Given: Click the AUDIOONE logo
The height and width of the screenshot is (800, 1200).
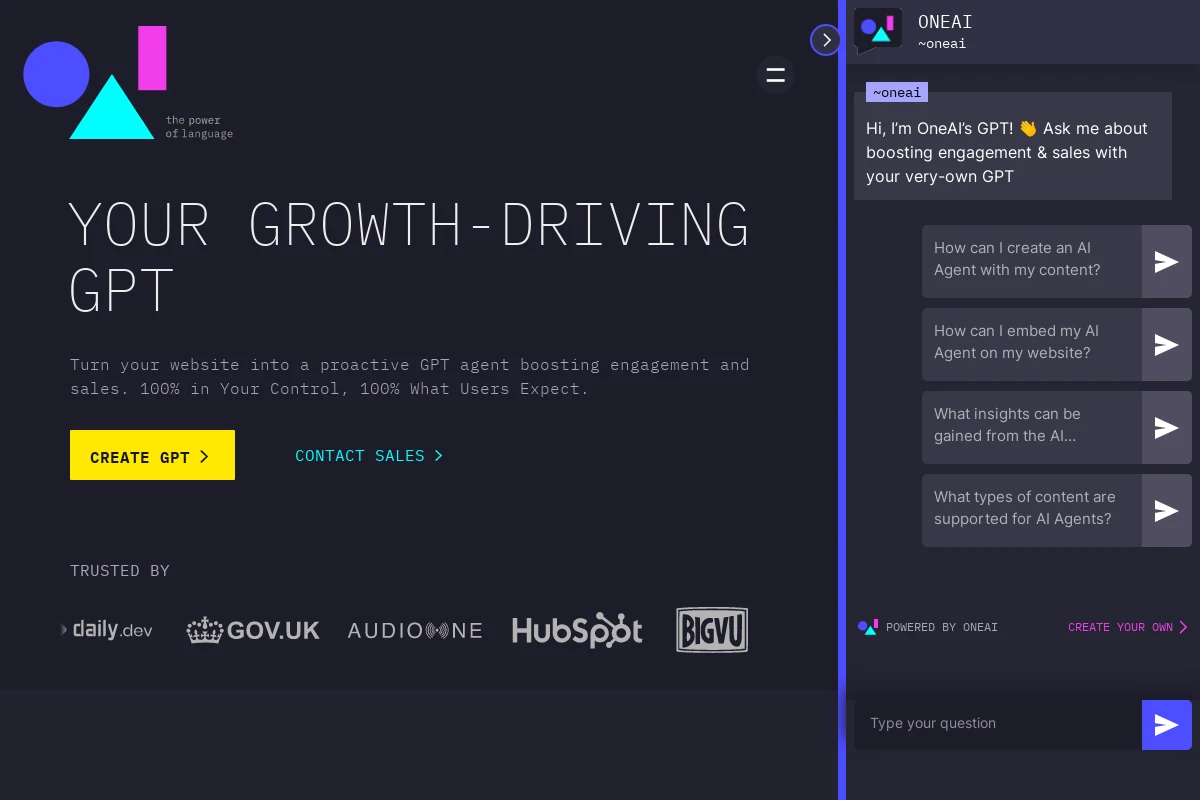Looking at the screenshot, I should 415,630.
